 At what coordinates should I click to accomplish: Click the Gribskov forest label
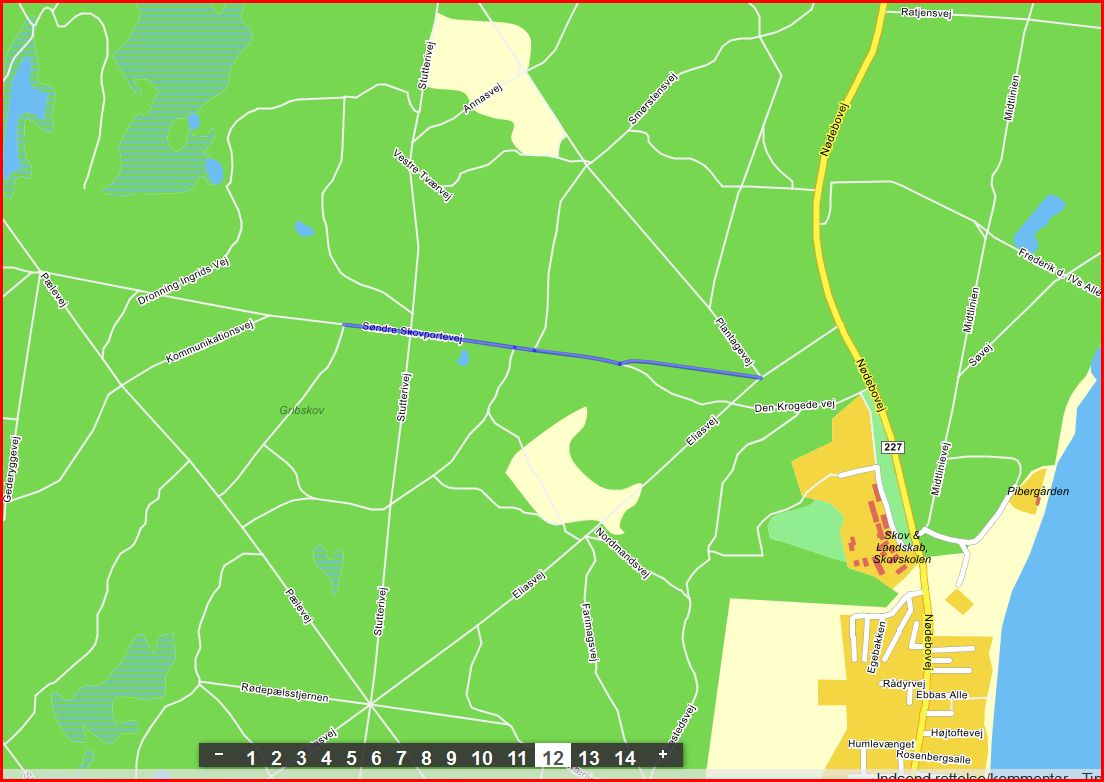point(301,410)
